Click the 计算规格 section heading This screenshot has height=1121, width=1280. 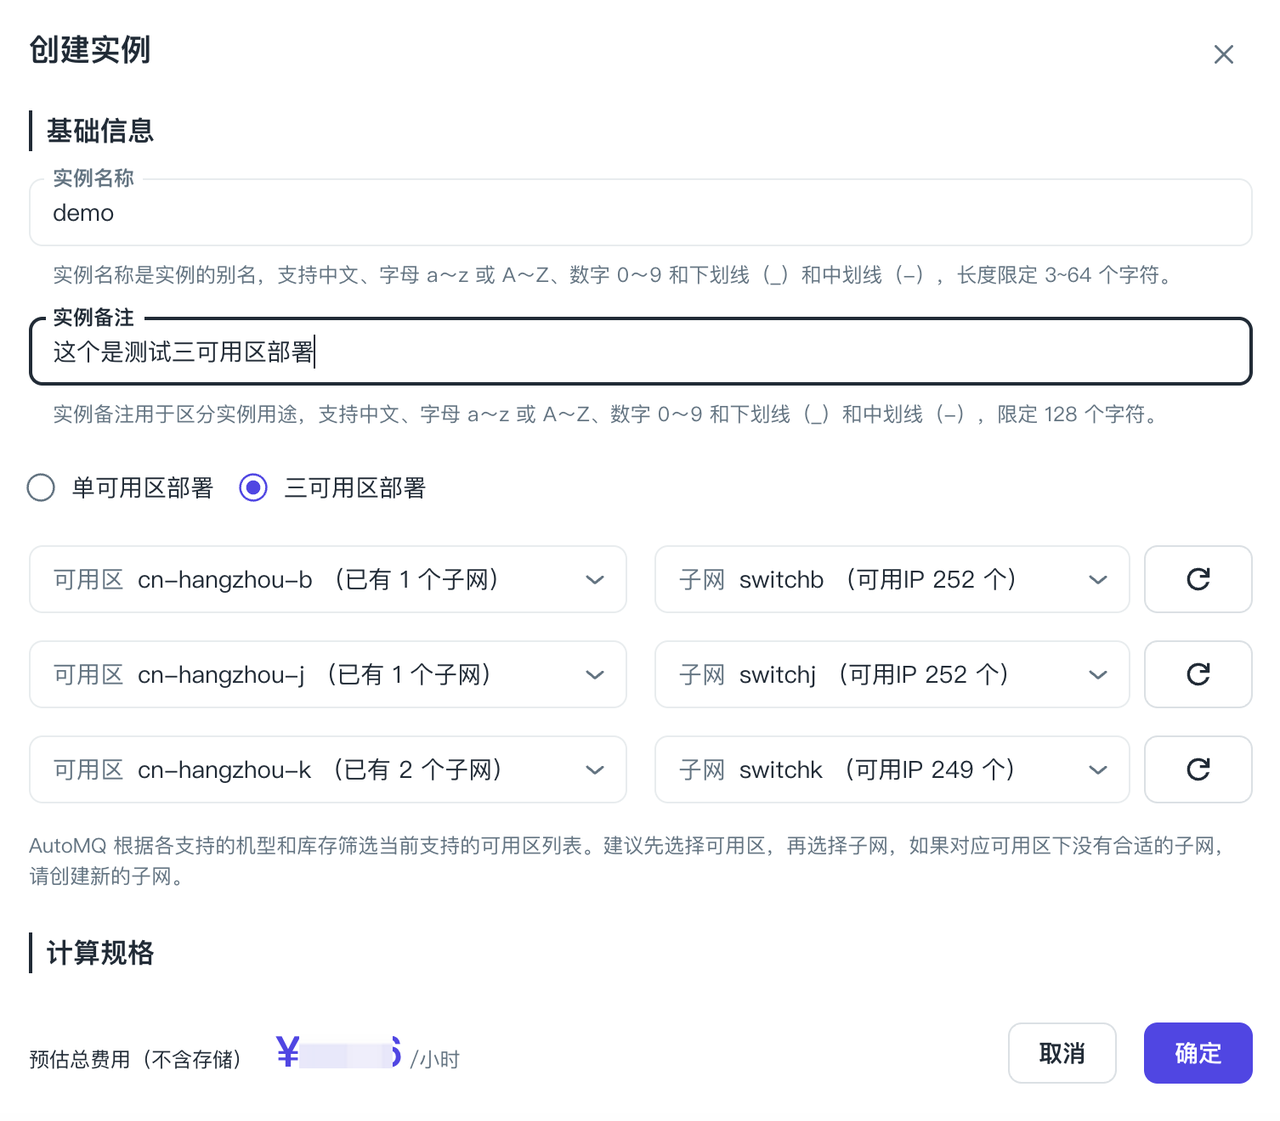100,953
